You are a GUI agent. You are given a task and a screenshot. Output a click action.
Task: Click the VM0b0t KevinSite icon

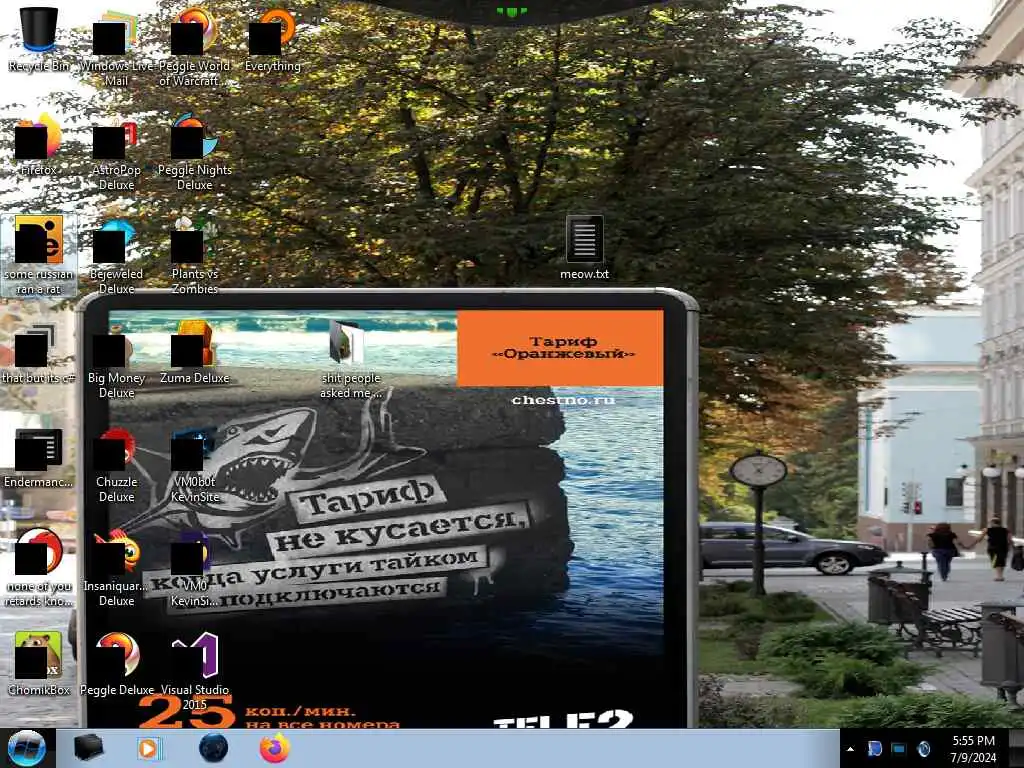click(195, 465)
